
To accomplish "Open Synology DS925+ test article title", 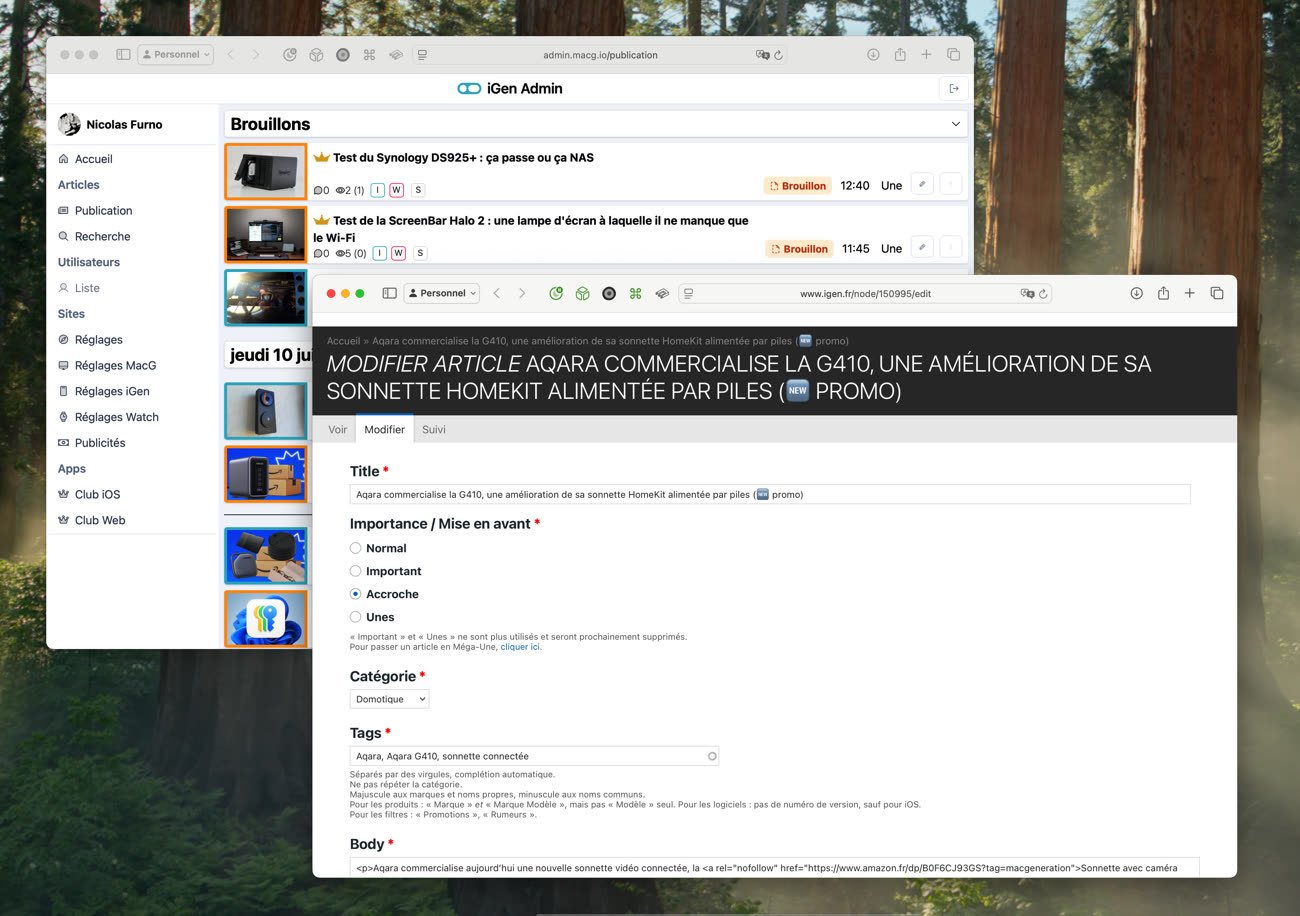I will click(x=463, y=157).
